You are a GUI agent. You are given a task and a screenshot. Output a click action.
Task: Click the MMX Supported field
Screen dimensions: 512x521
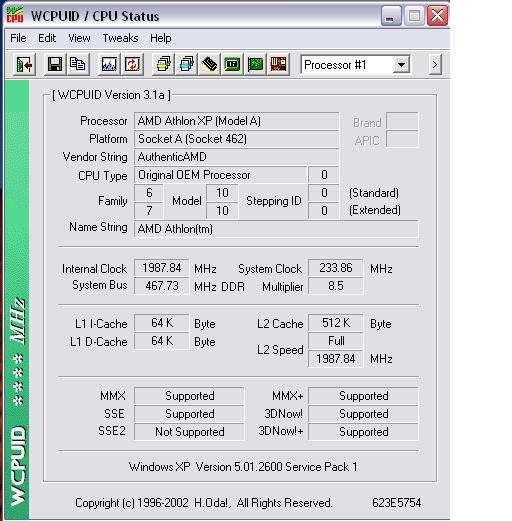[x=189, y=396]
